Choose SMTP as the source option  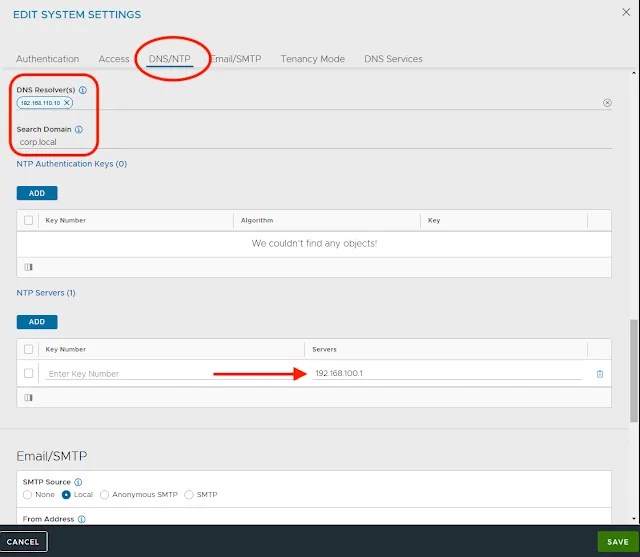tap(189, 495)
